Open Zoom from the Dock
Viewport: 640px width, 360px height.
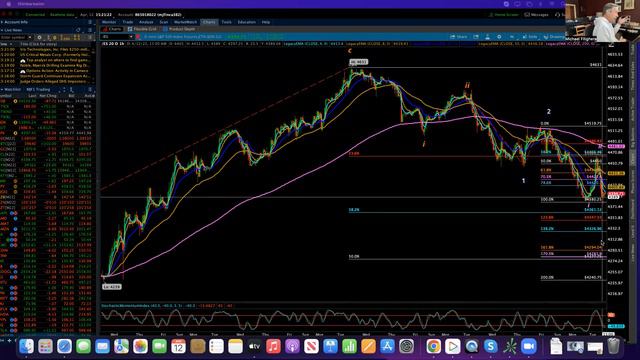[x=529, y=347]
